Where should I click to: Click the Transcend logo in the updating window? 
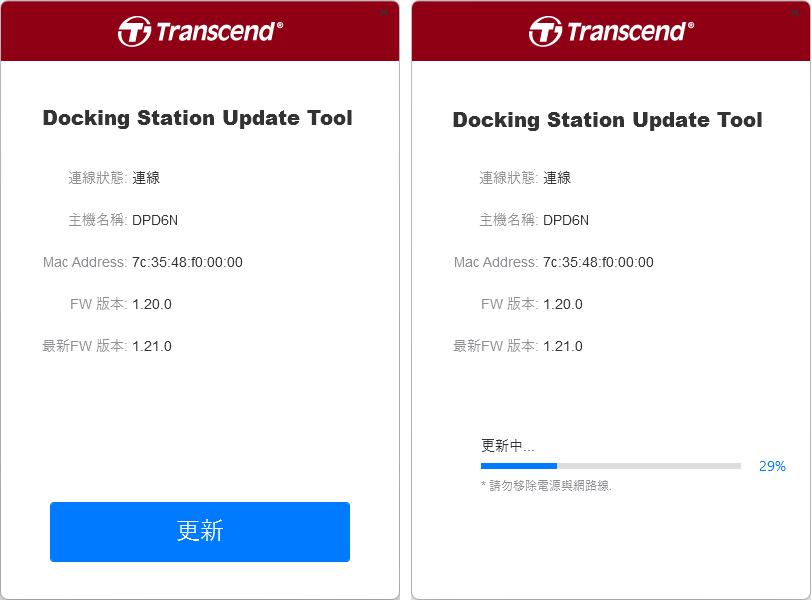point(611,31)
